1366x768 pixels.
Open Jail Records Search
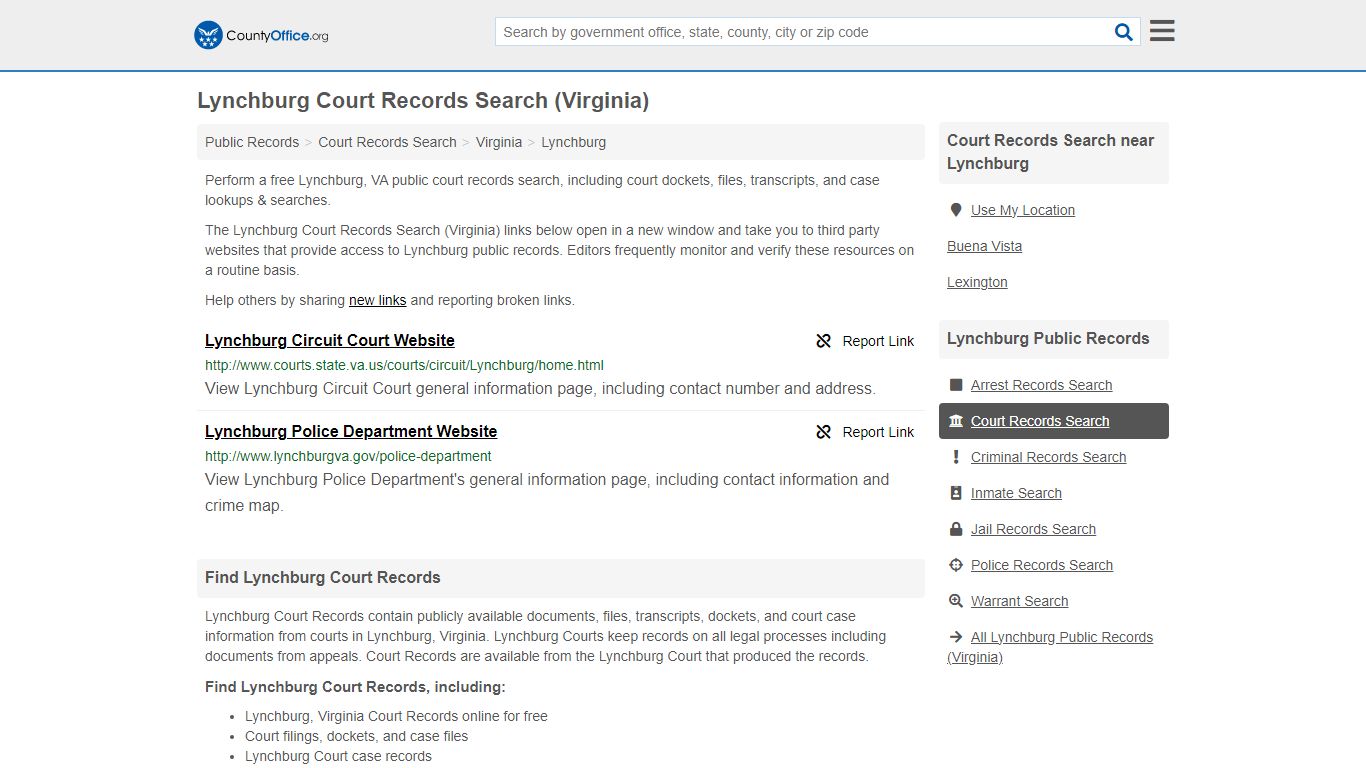click(1033, 529)
